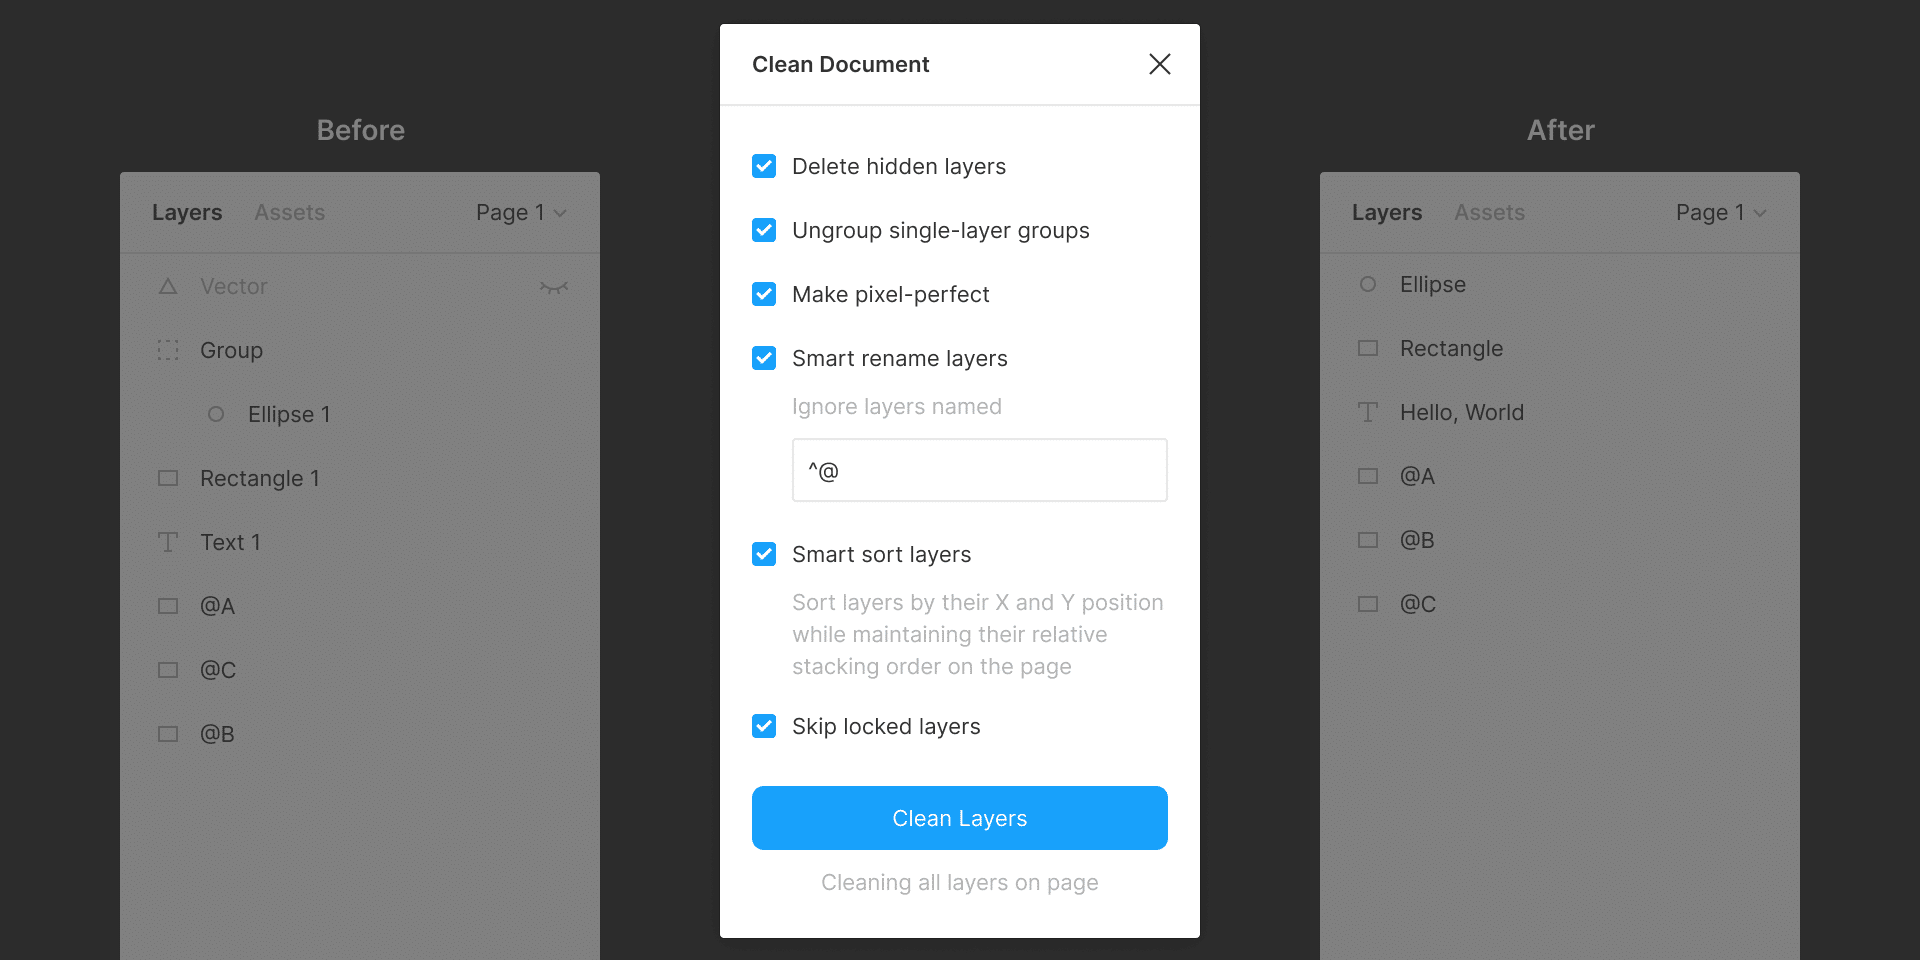Switch to Assets tab in Before panel

point(289,212)
